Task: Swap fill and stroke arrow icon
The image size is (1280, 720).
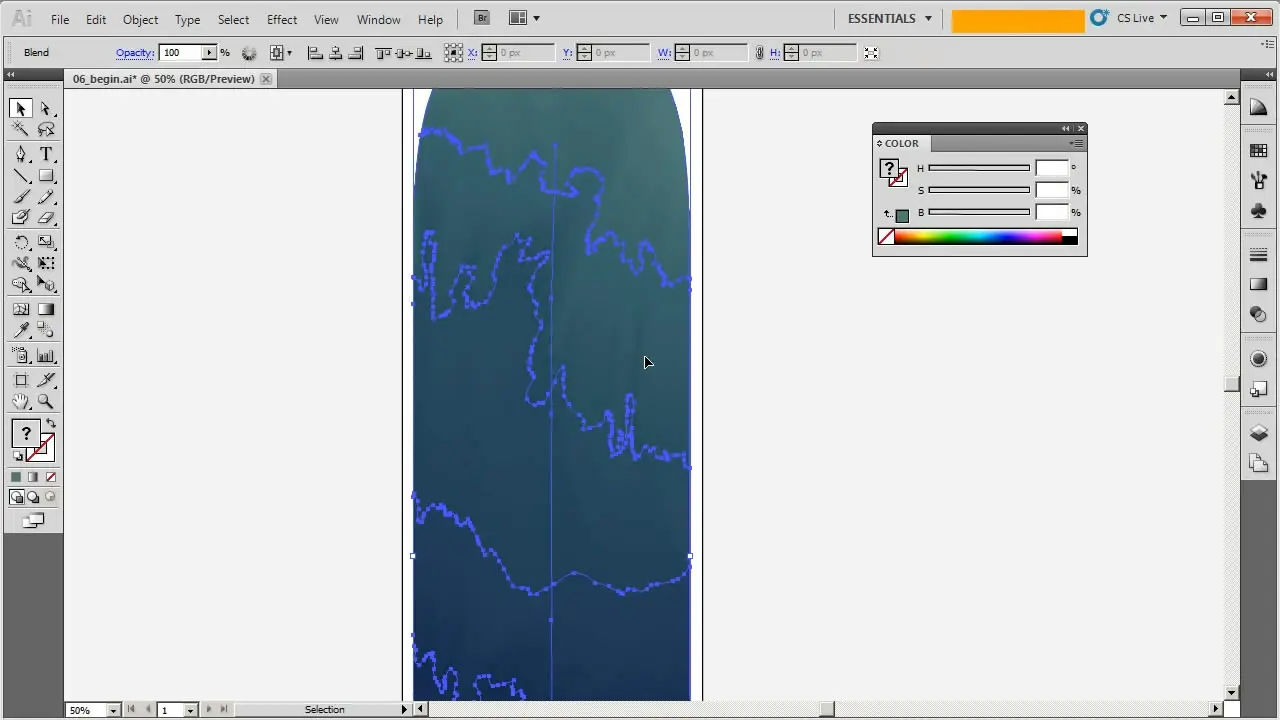Action: click(x=51, y=424)
